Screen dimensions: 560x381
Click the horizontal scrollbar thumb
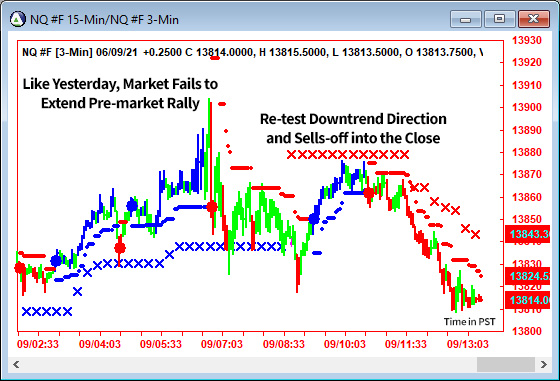click(x=506, y=364)
